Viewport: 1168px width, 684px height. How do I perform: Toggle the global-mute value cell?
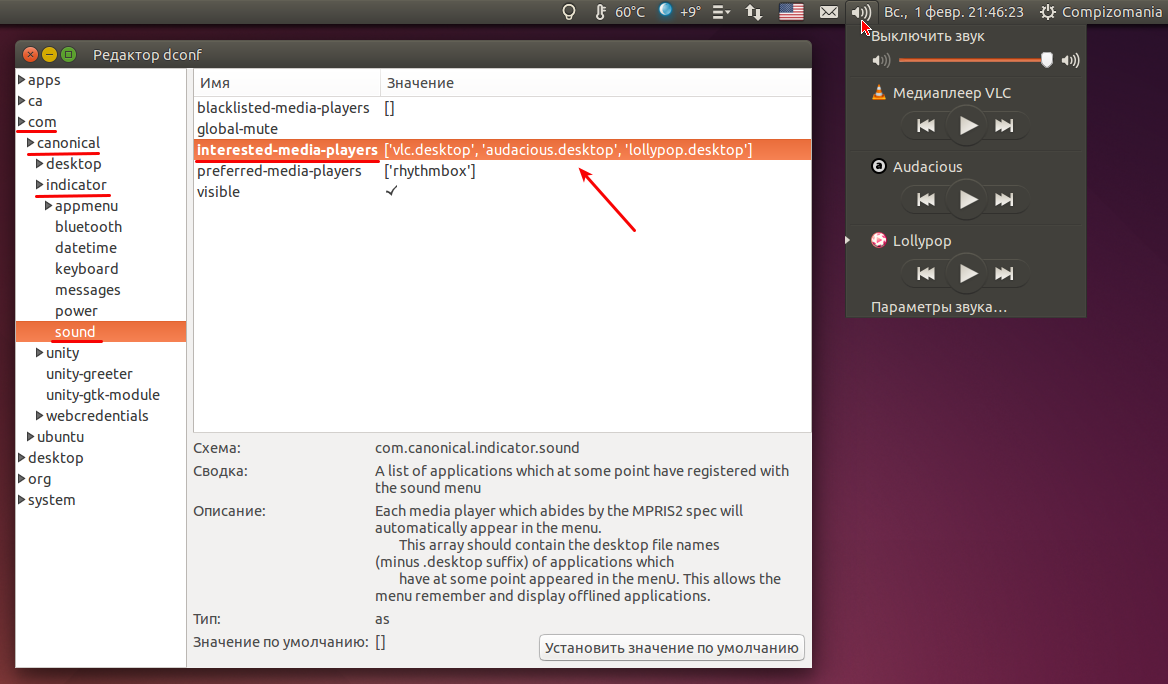coord(595,128)
